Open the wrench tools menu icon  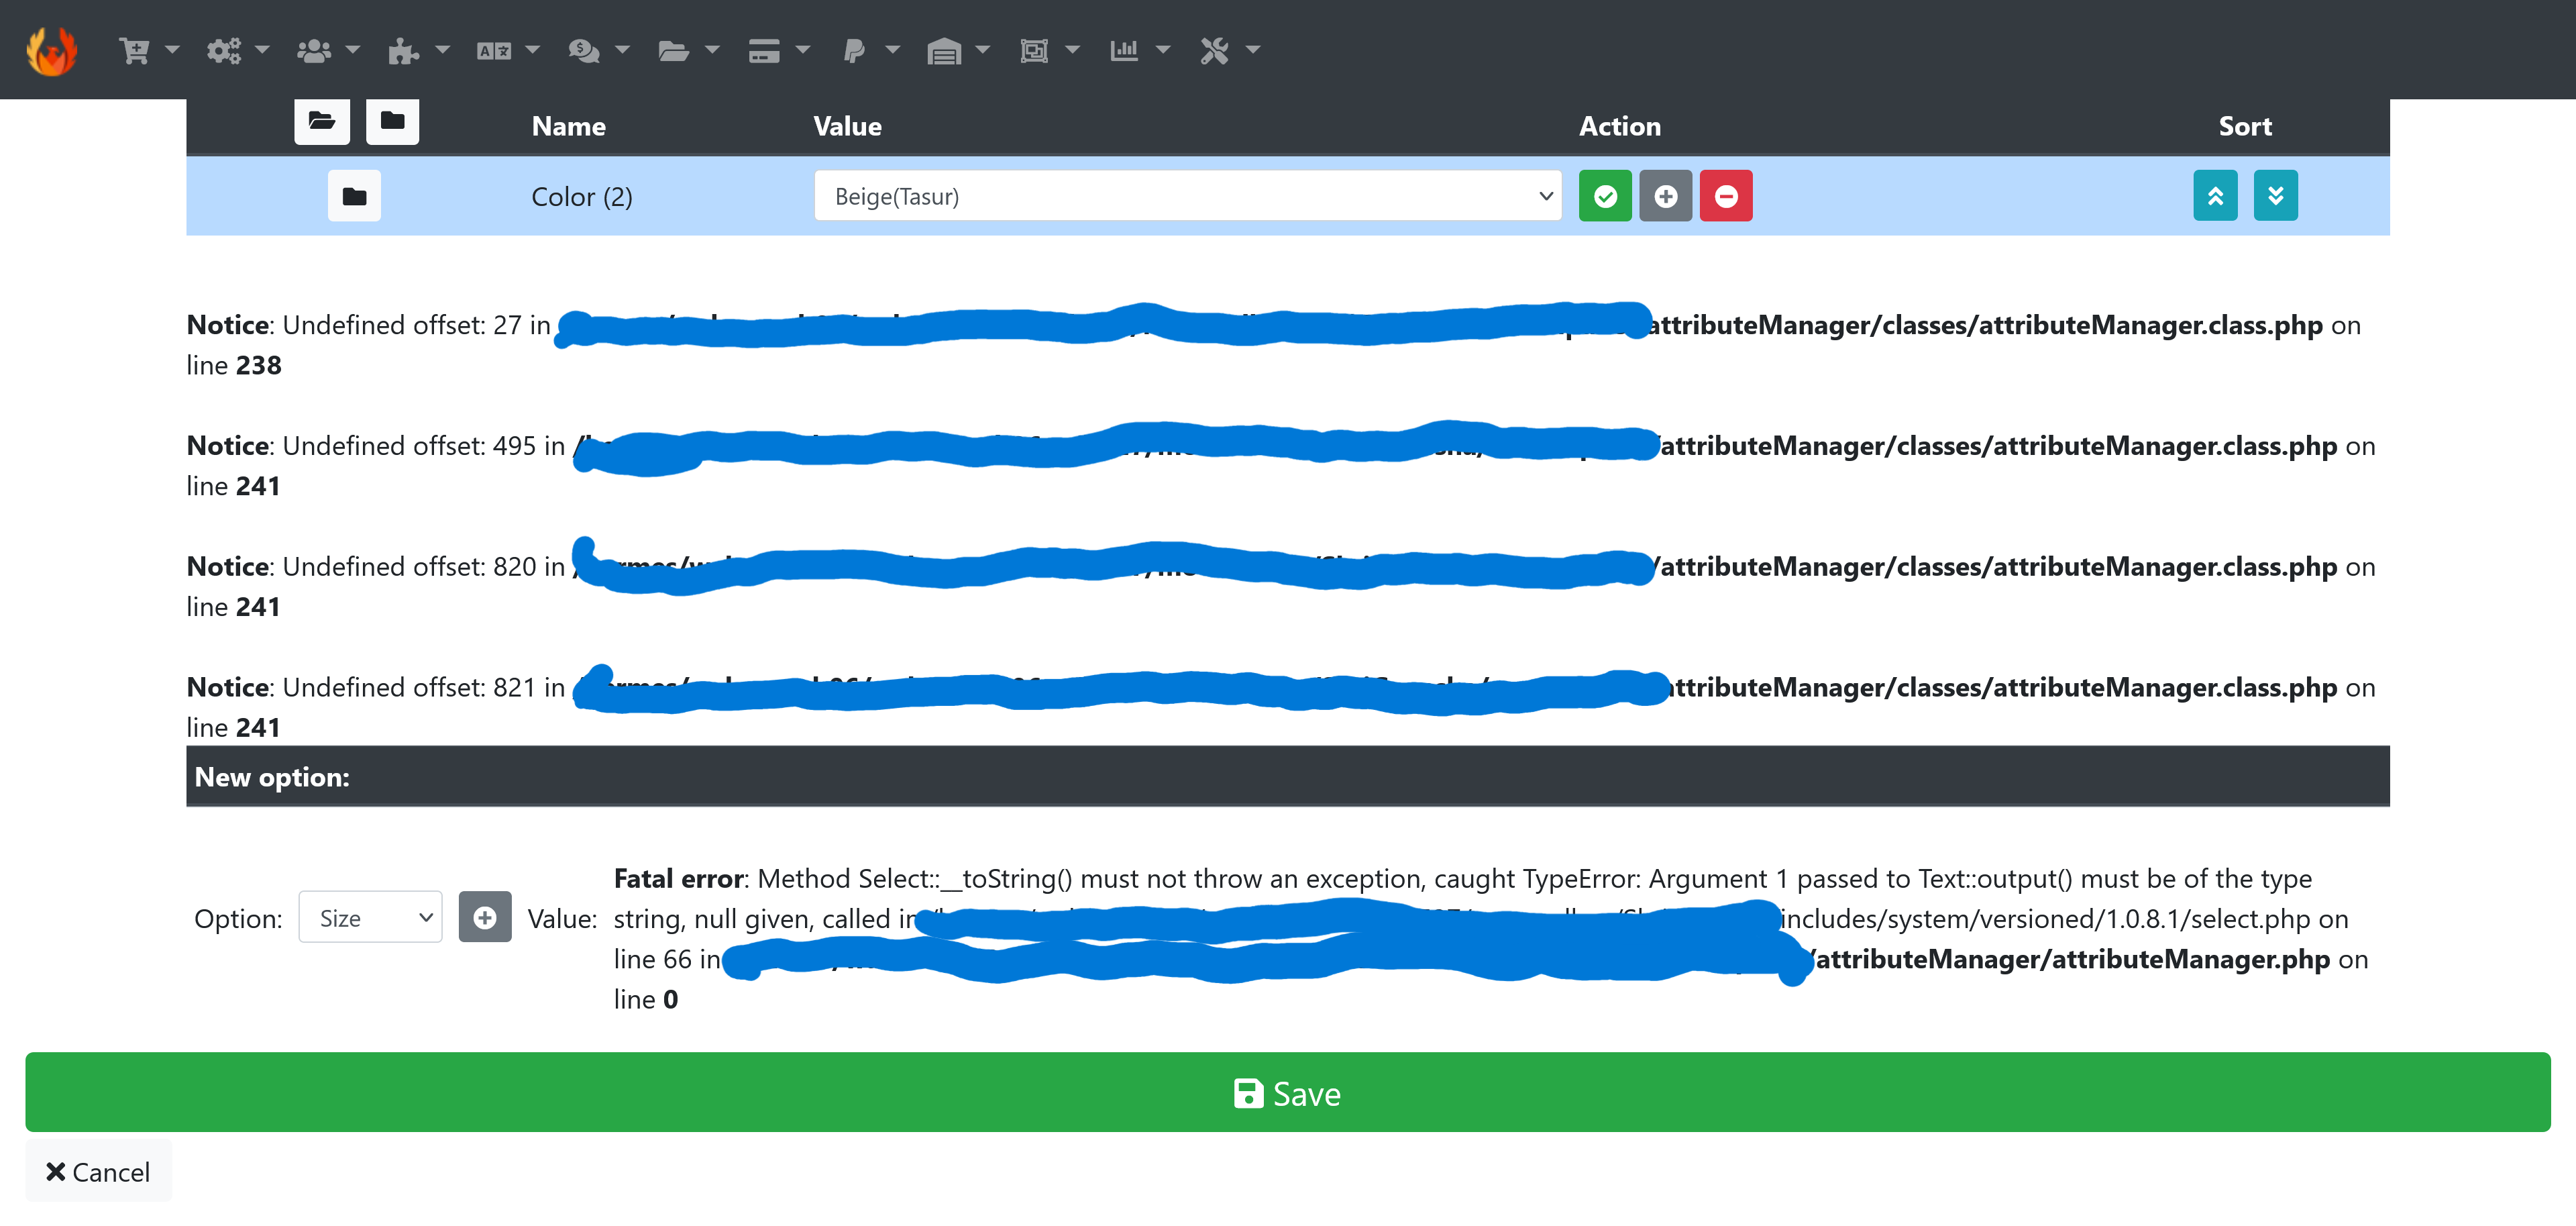1214,50
